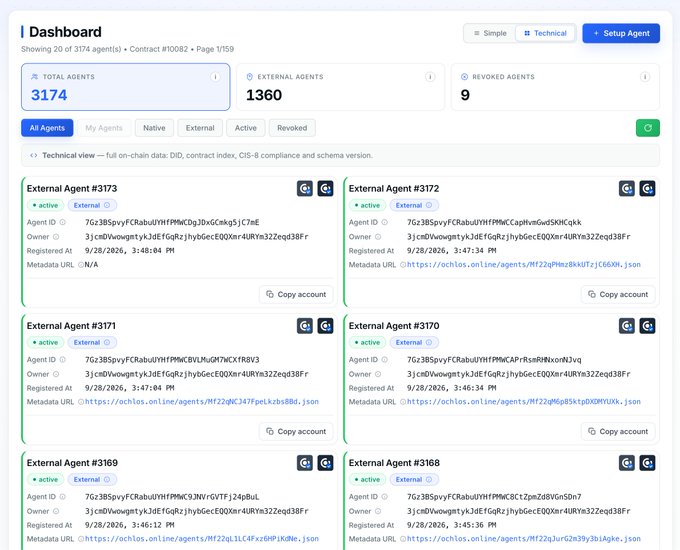The image size is (680, 550).
Task: Click the External Agent #3168 title
Action: coord(394,463)
